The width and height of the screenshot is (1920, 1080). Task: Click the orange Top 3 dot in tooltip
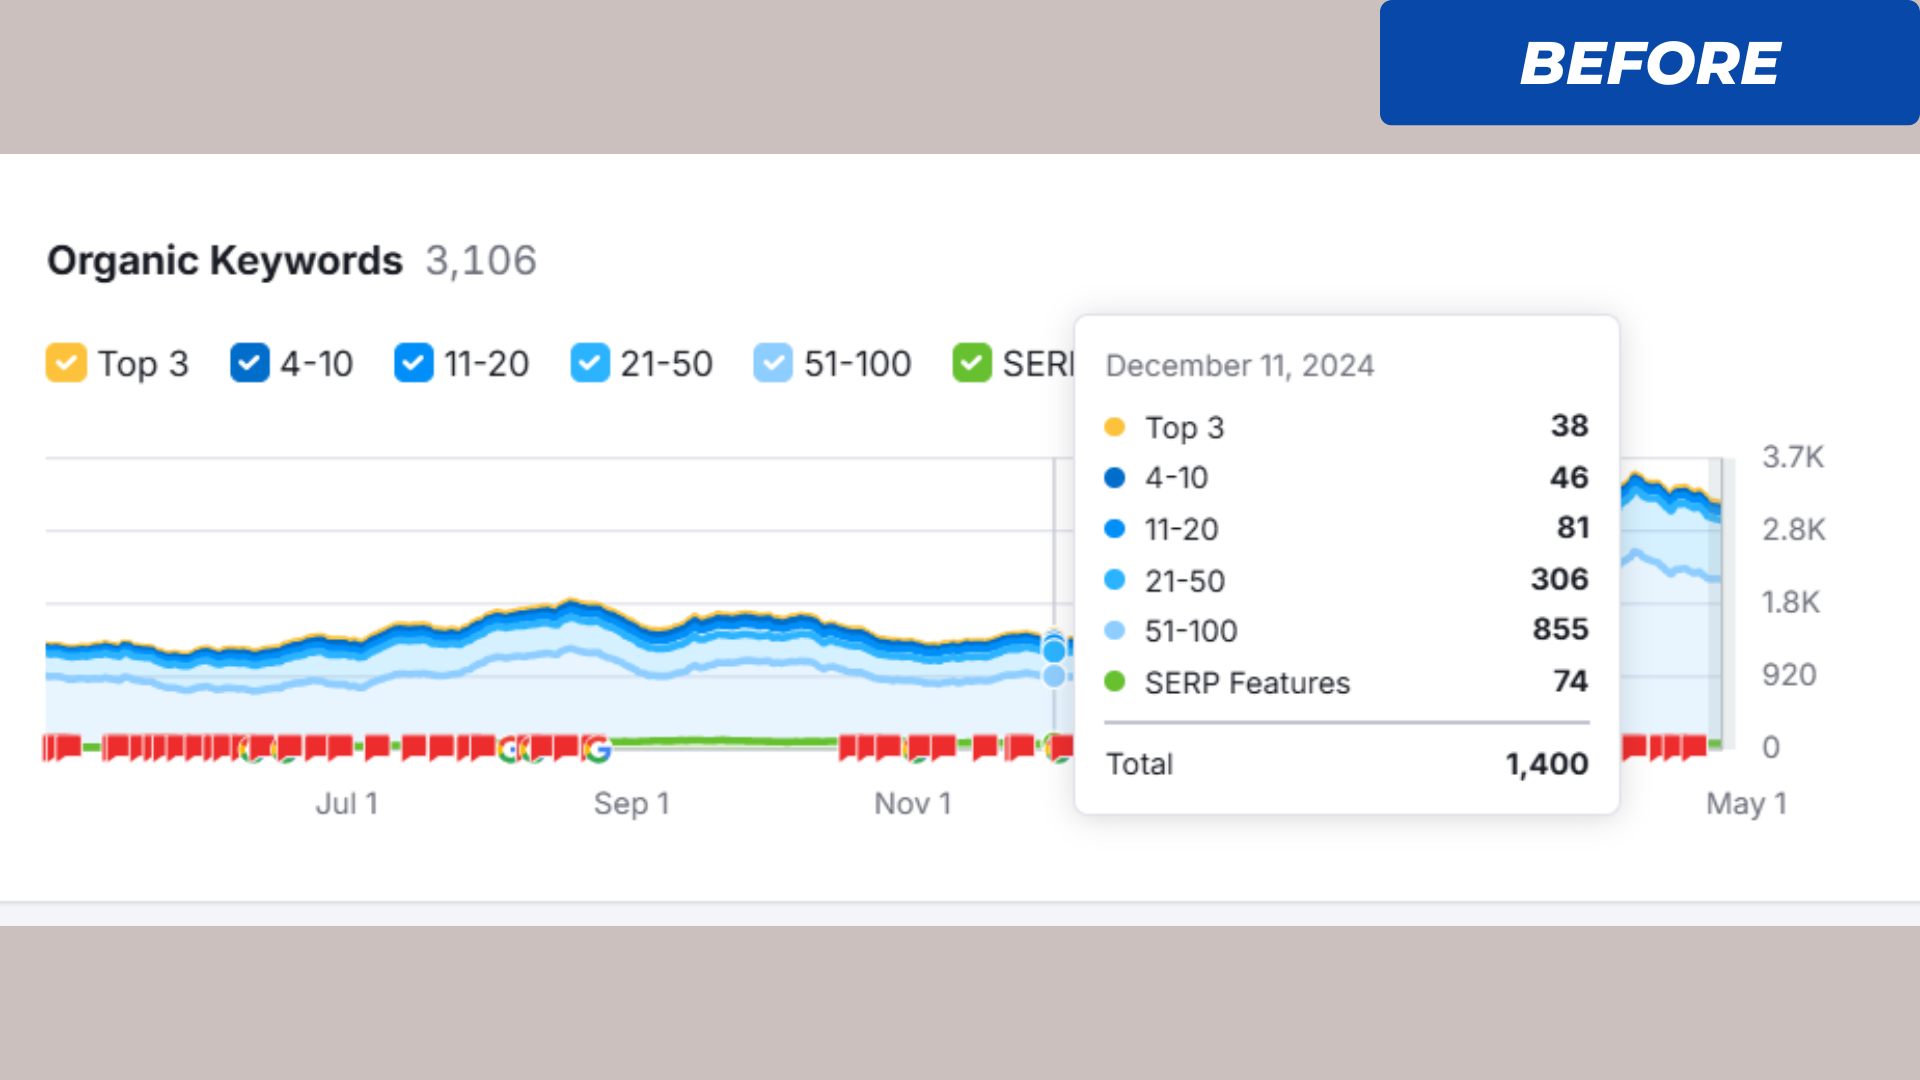pyautogui.click(x=1114, y=428)
